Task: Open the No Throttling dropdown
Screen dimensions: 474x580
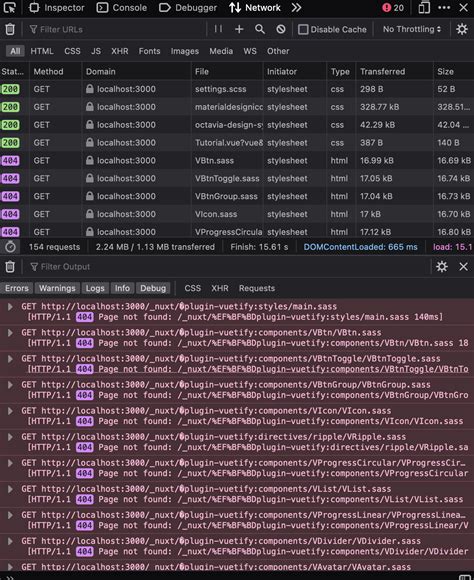Action: click(412, 29)
